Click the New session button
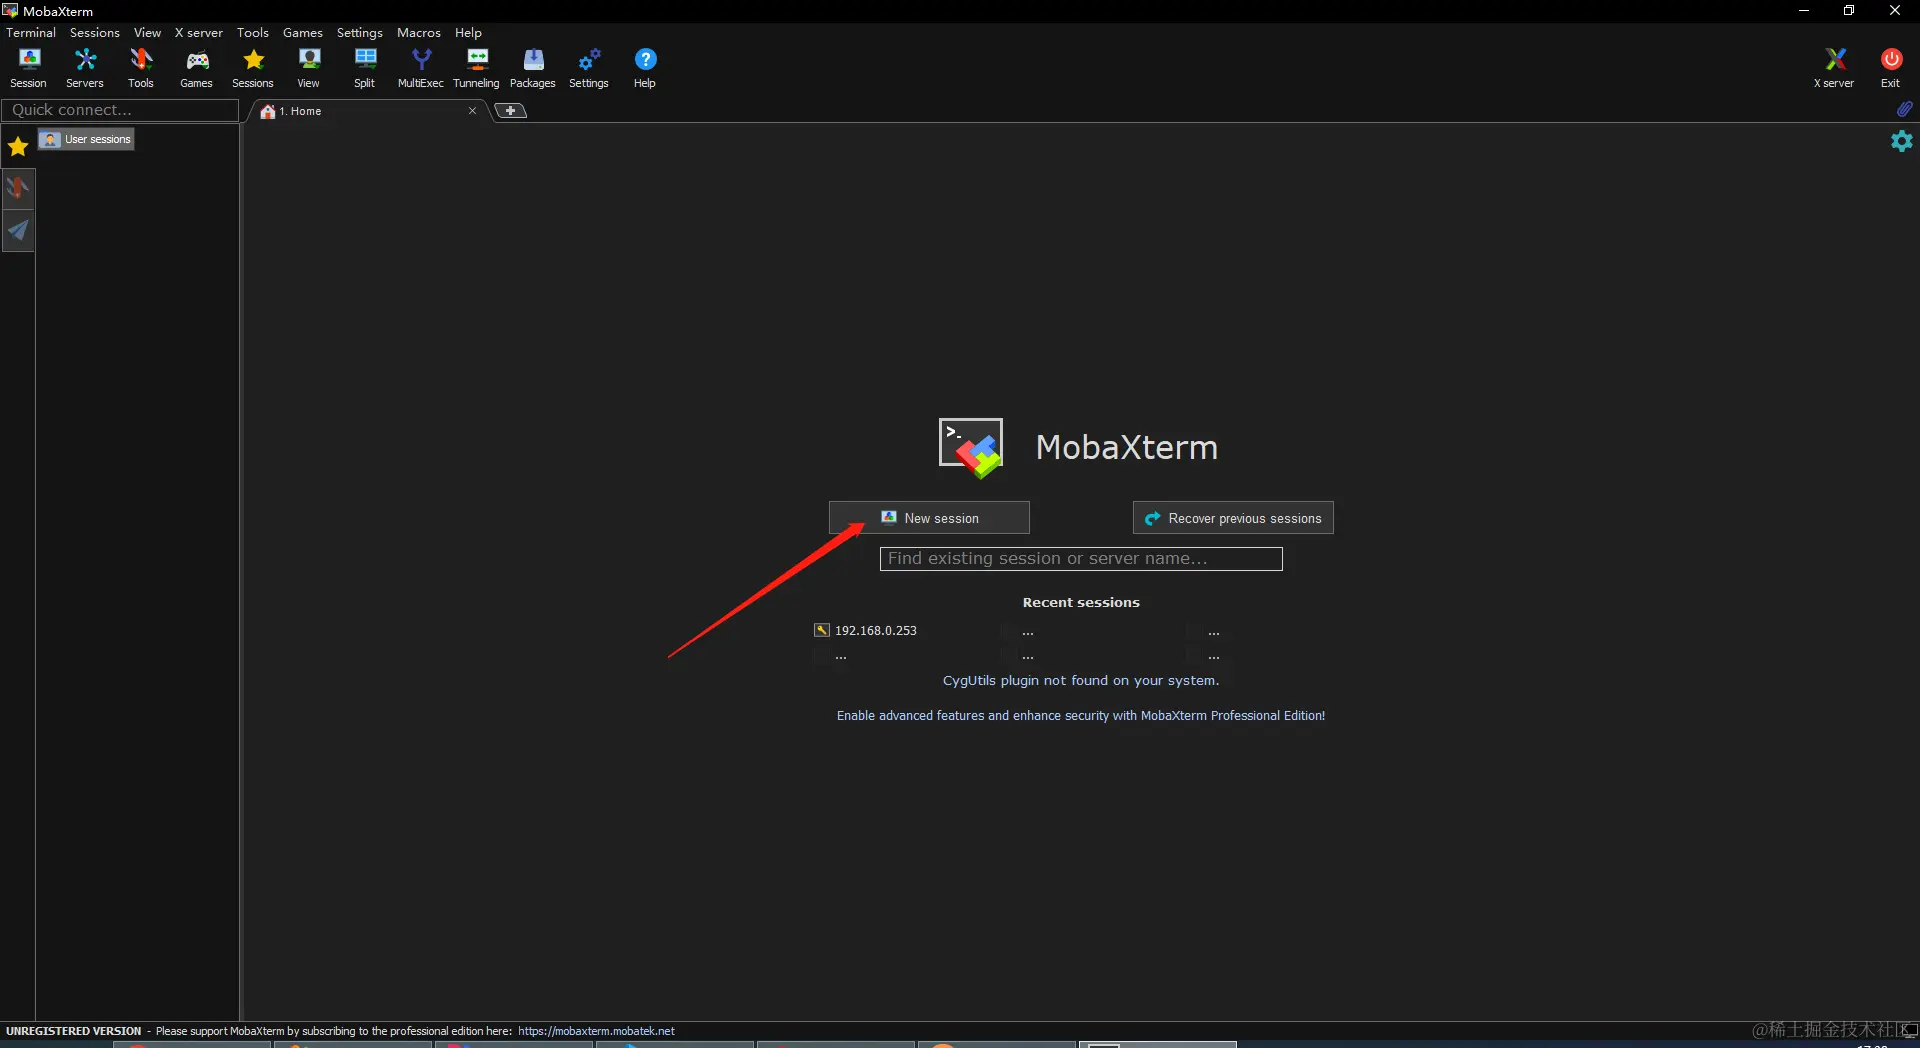The width and height of the screenshot is (1920, 1048). 929,518
